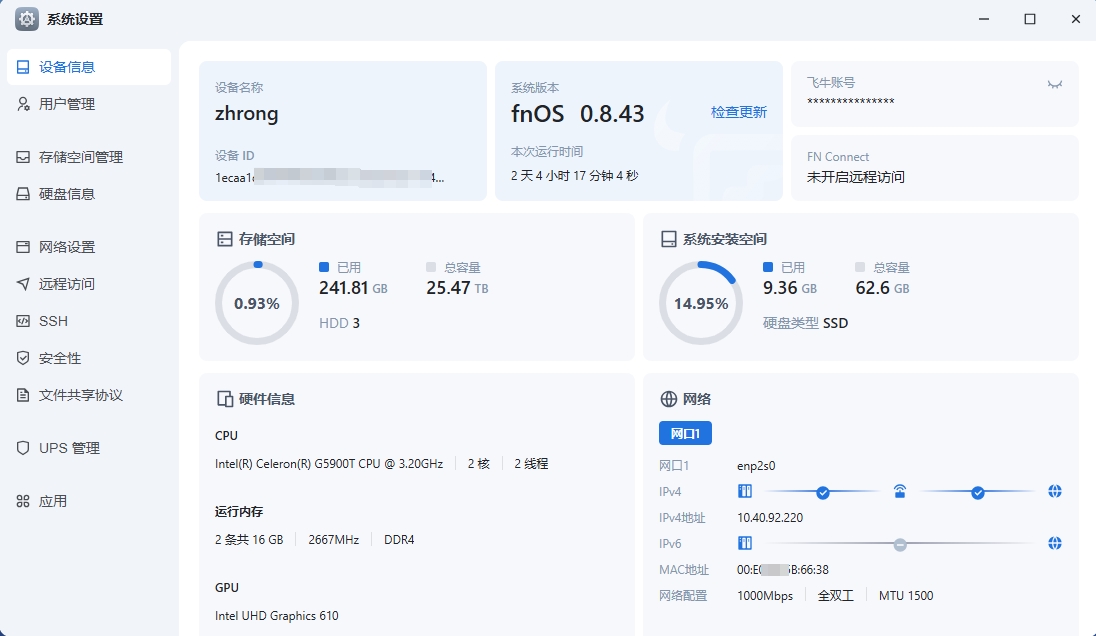
Task: Click the IPv6 internet globe icon
Action: click(x=1055, y=543)
